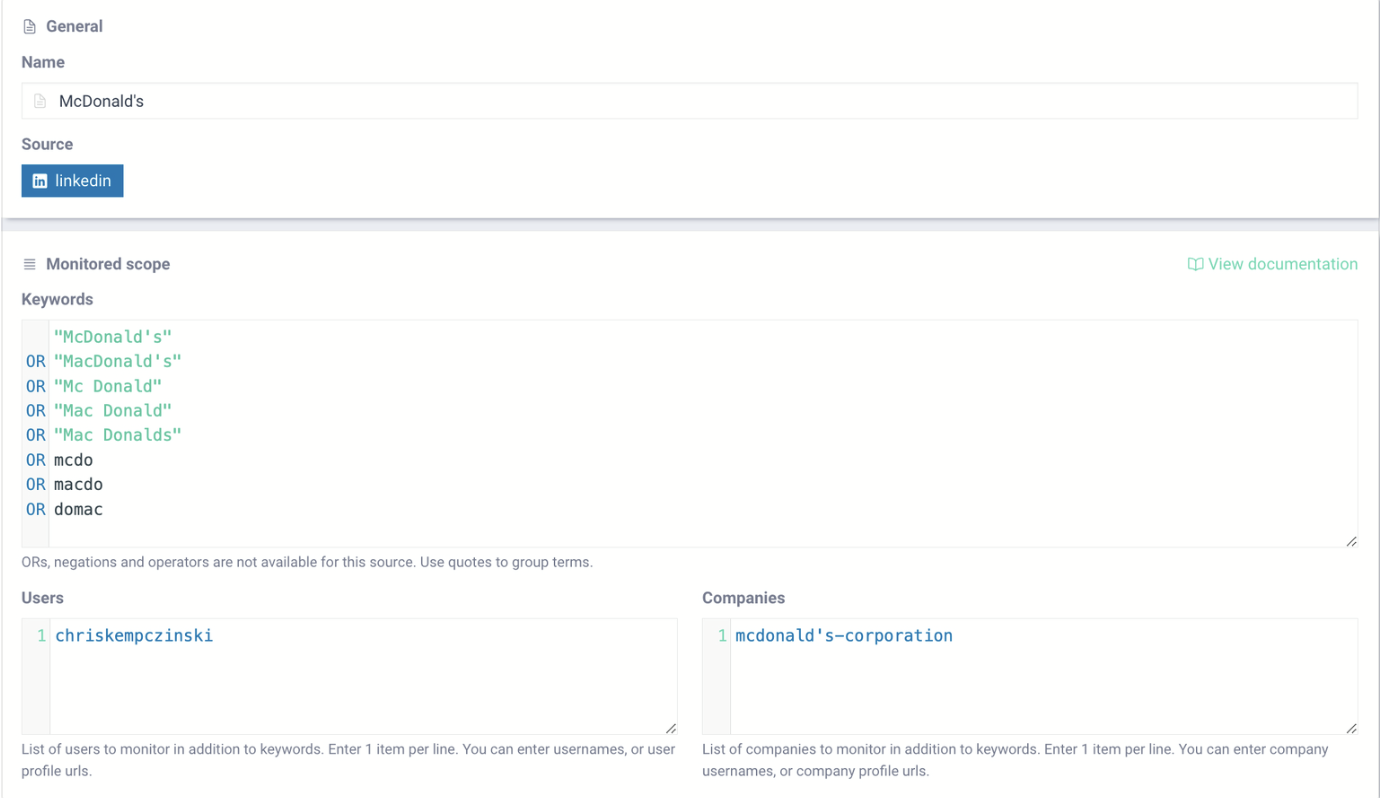Click chriskempczinski in the Users box
Viewport: 1380px width, 798px height.
pos(134,636)
